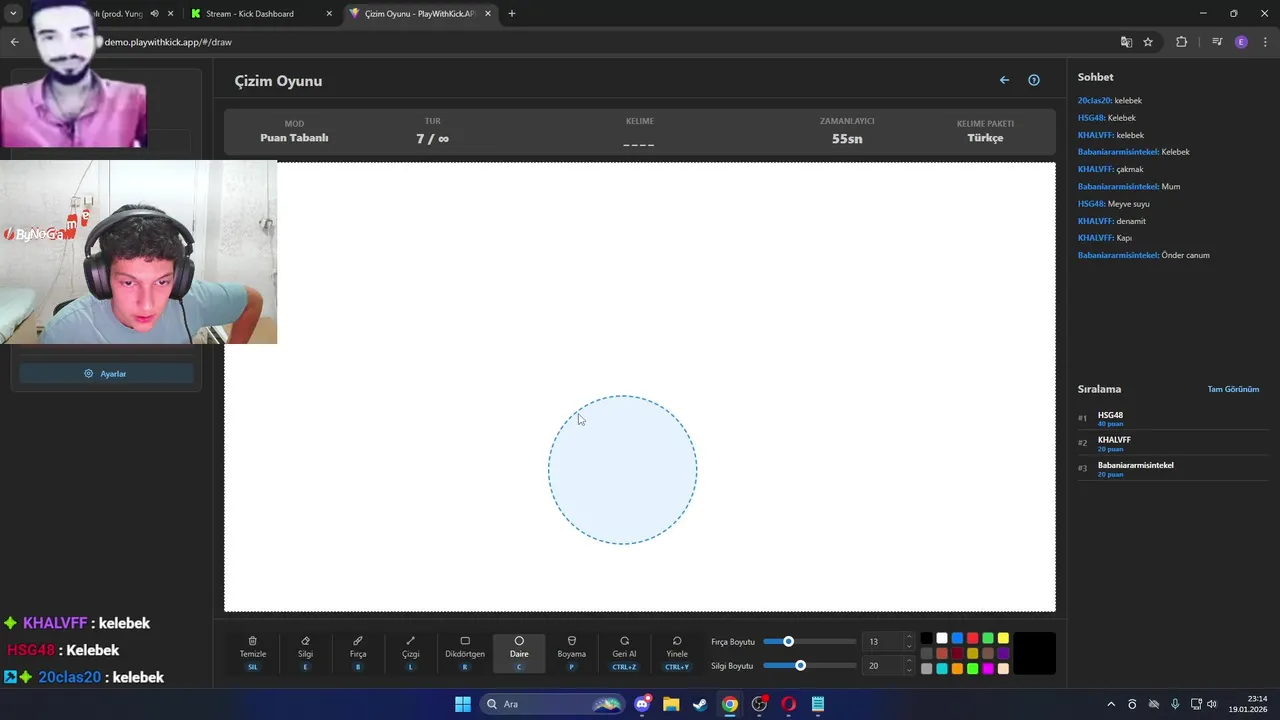Open Ayarlar settings button

click(x=106, y=373)
